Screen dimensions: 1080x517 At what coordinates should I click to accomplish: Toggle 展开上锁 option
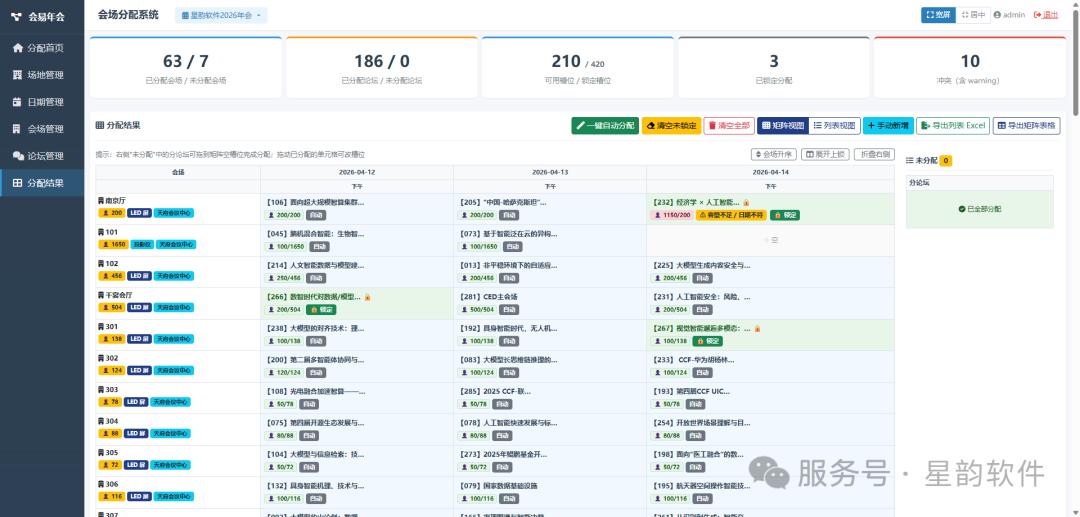pos(827,154)
